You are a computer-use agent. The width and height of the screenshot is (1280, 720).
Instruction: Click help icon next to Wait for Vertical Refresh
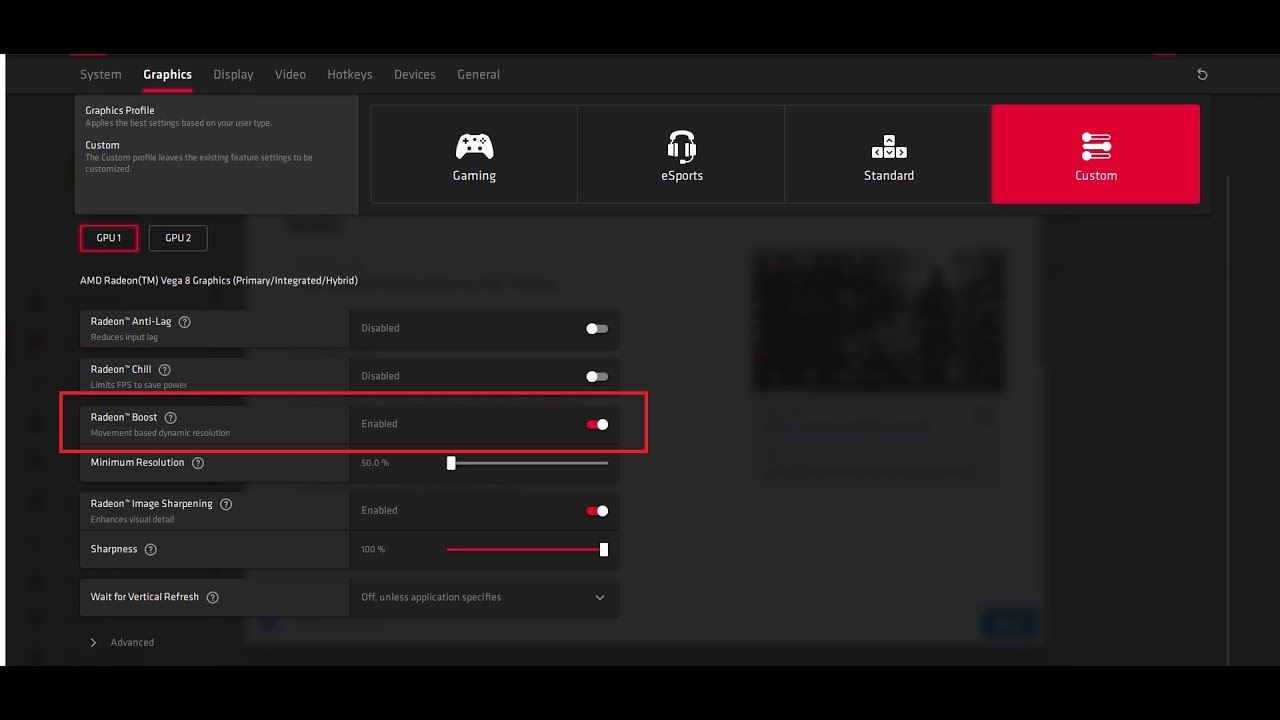point(212,597)
